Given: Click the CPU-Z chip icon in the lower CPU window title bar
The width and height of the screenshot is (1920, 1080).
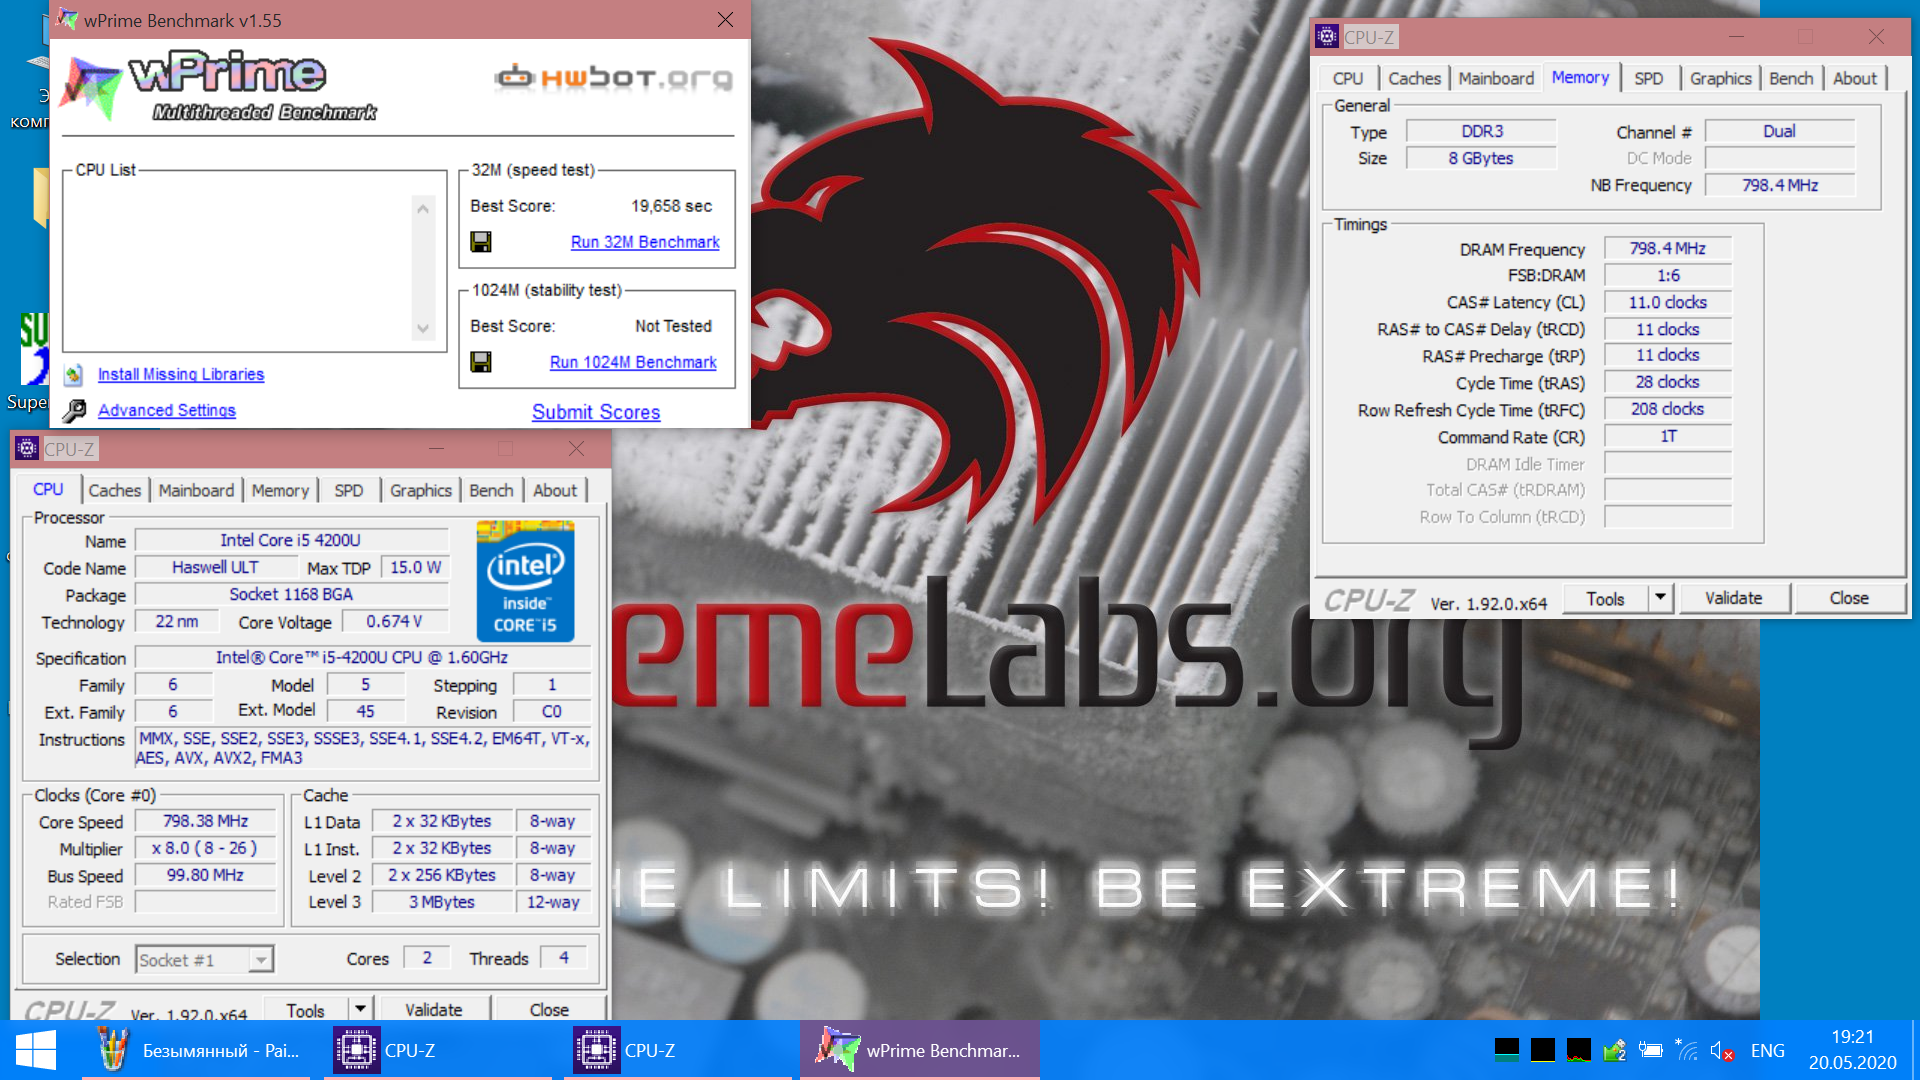Looking at the screenshot, I should pyautogui.click(x=27, y=449).
